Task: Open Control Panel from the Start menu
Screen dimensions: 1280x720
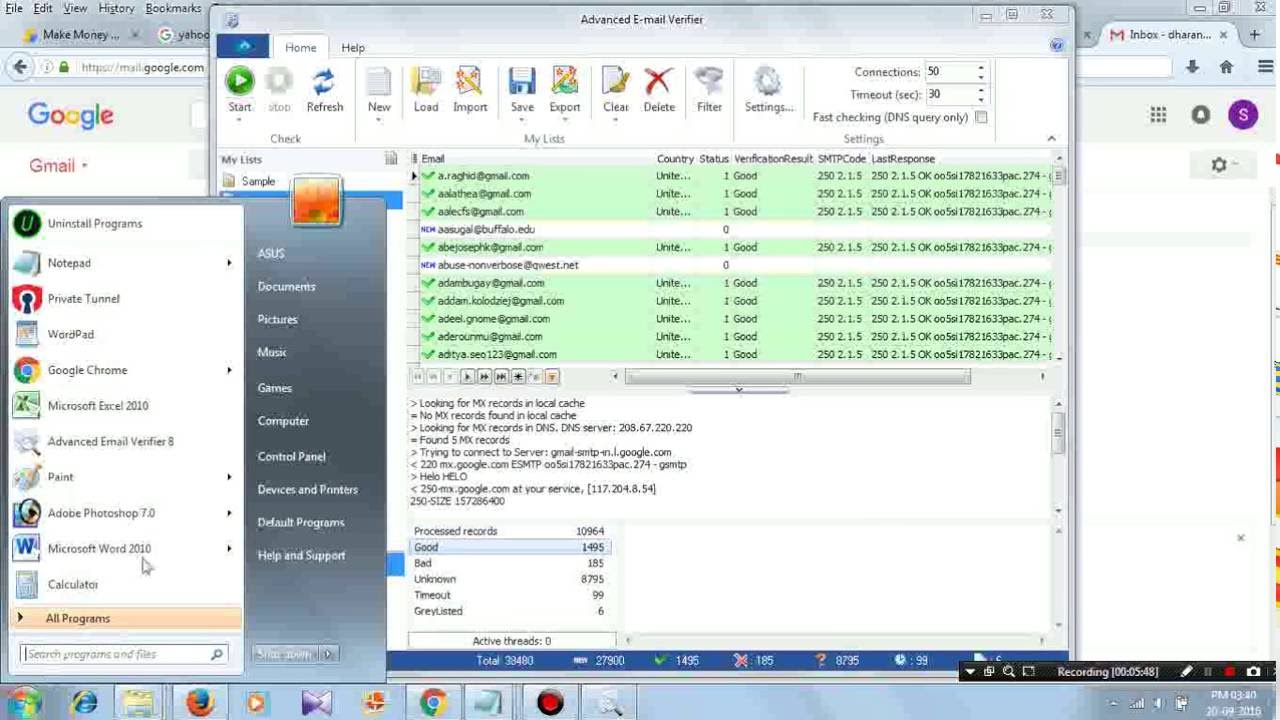Action: click(x=291, y=456)
